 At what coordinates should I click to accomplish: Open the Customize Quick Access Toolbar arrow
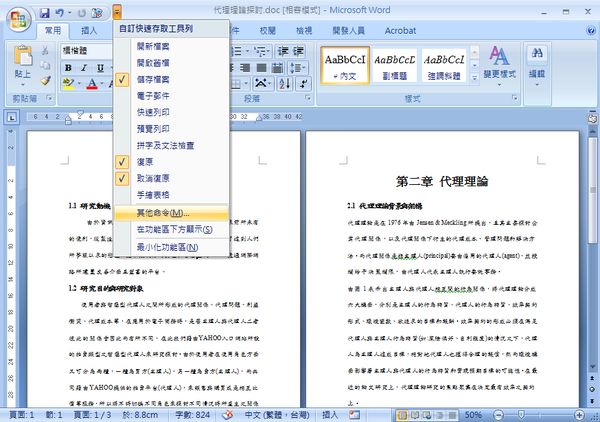[117, 13]
